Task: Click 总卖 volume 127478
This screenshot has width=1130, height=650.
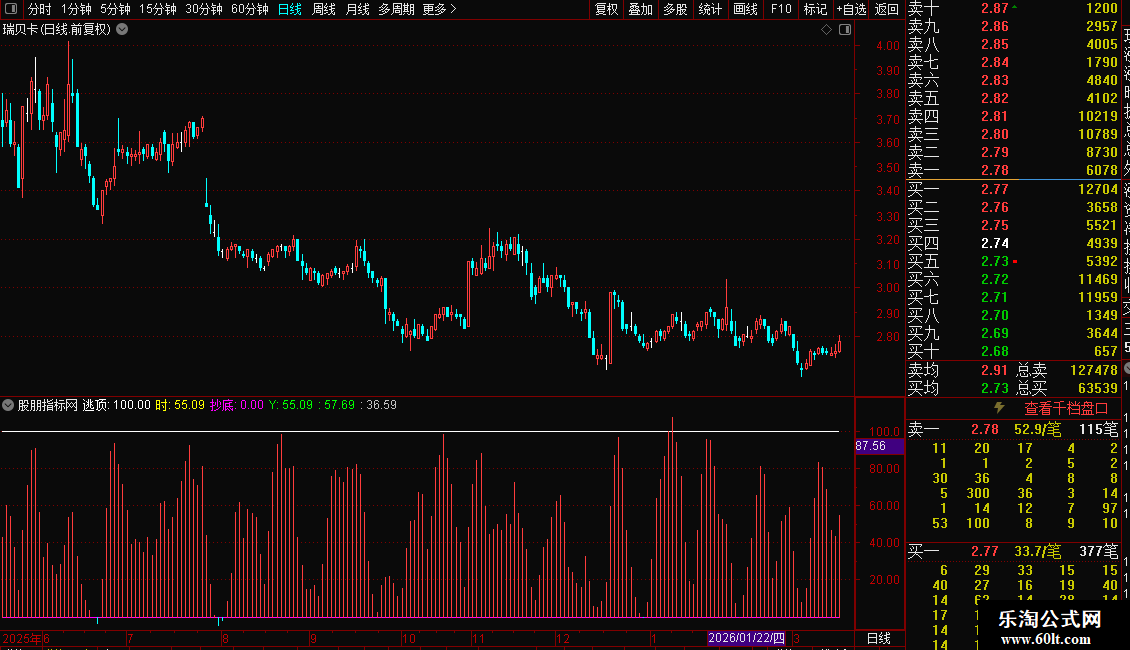Action: point(1094,370)
